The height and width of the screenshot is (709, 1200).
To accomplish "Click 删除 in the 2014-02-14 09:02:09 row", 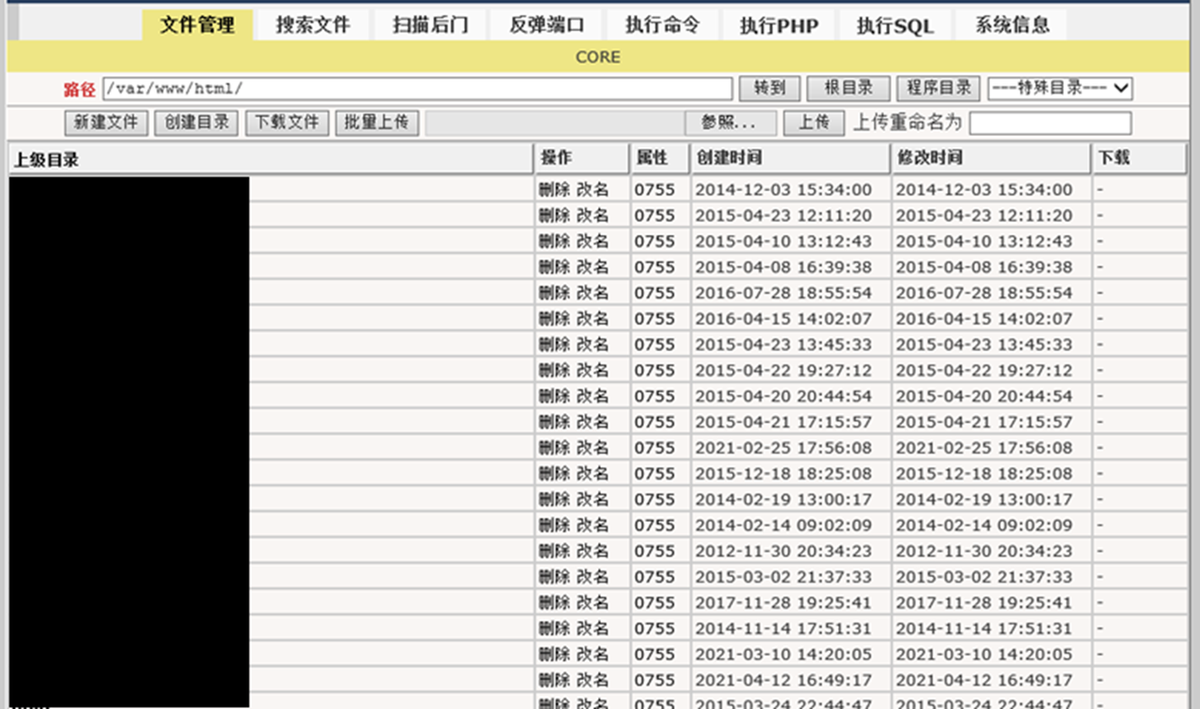I will (554, 525).
